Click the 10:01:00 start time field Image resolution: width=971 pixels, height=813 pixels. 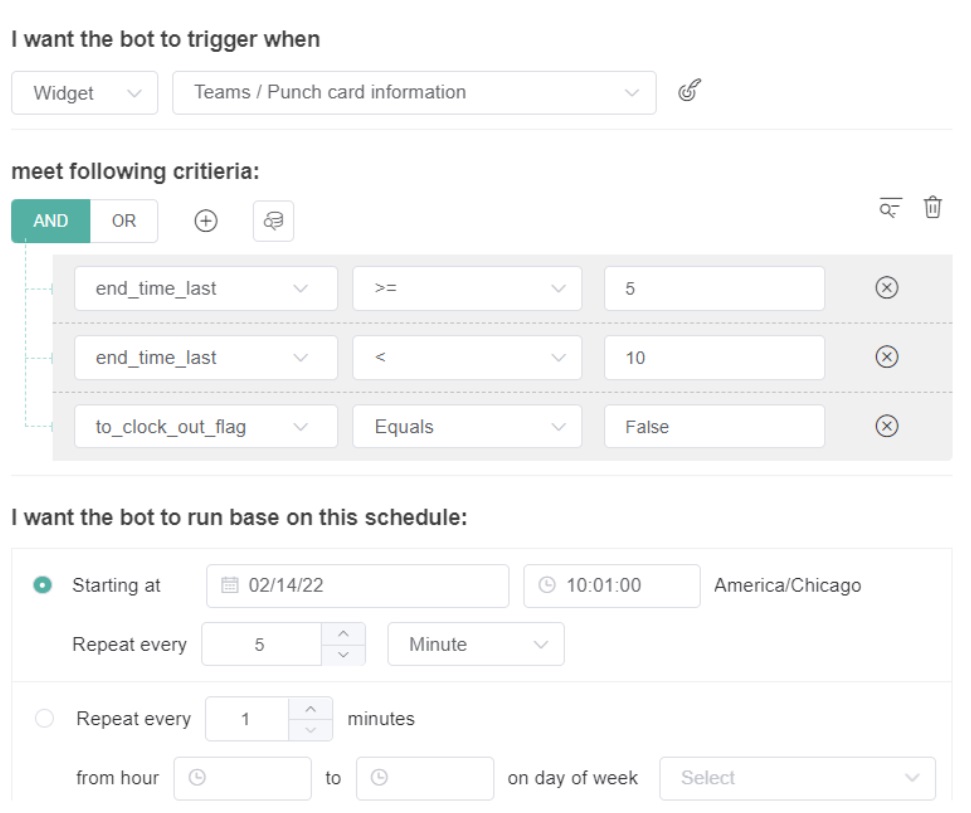[x=611, y=586]
